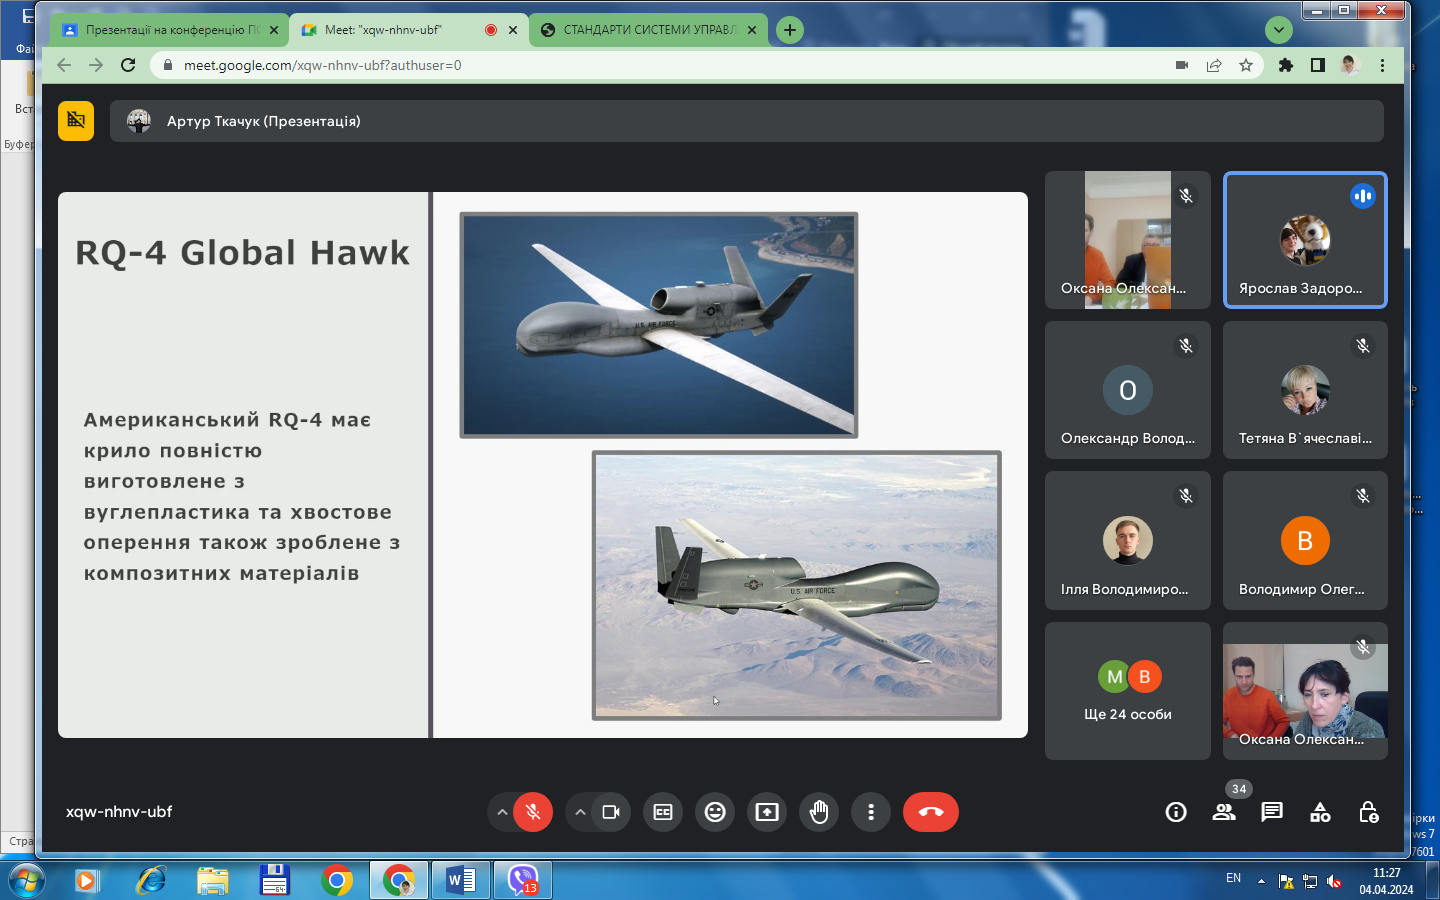Image resolution: width=1440 pixels, height=900 pixels.
Task: Click the present screen button
Action: [x=767, y=812]
